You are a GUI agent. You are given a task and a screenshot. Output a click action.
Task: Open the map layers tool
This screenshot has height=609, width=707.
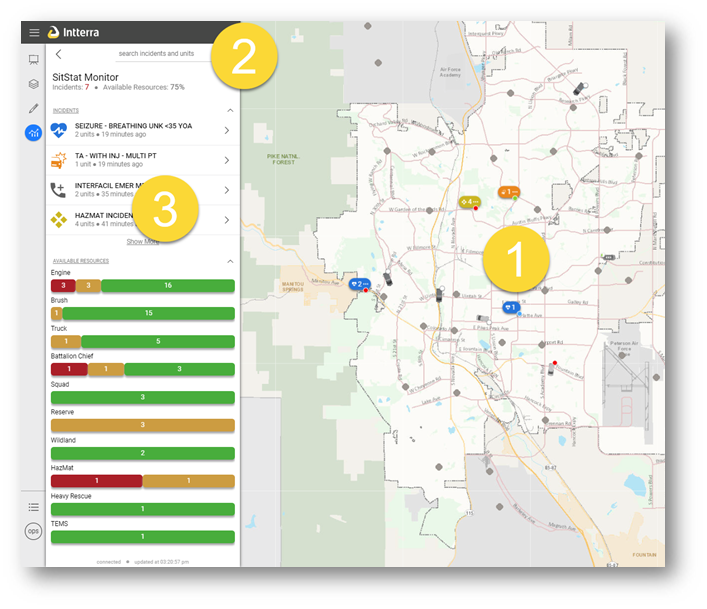[34, 84]
